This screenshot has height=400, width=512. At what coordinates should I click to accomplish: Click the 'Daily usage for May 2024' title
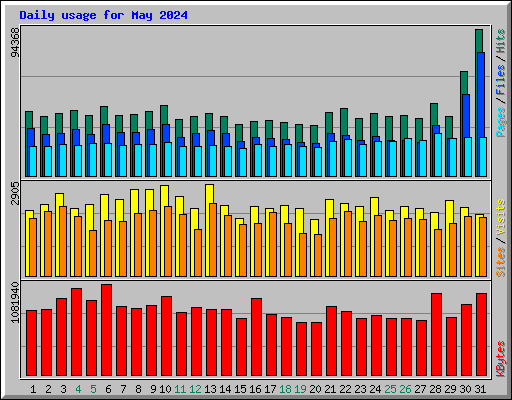(x=103, y=15)
